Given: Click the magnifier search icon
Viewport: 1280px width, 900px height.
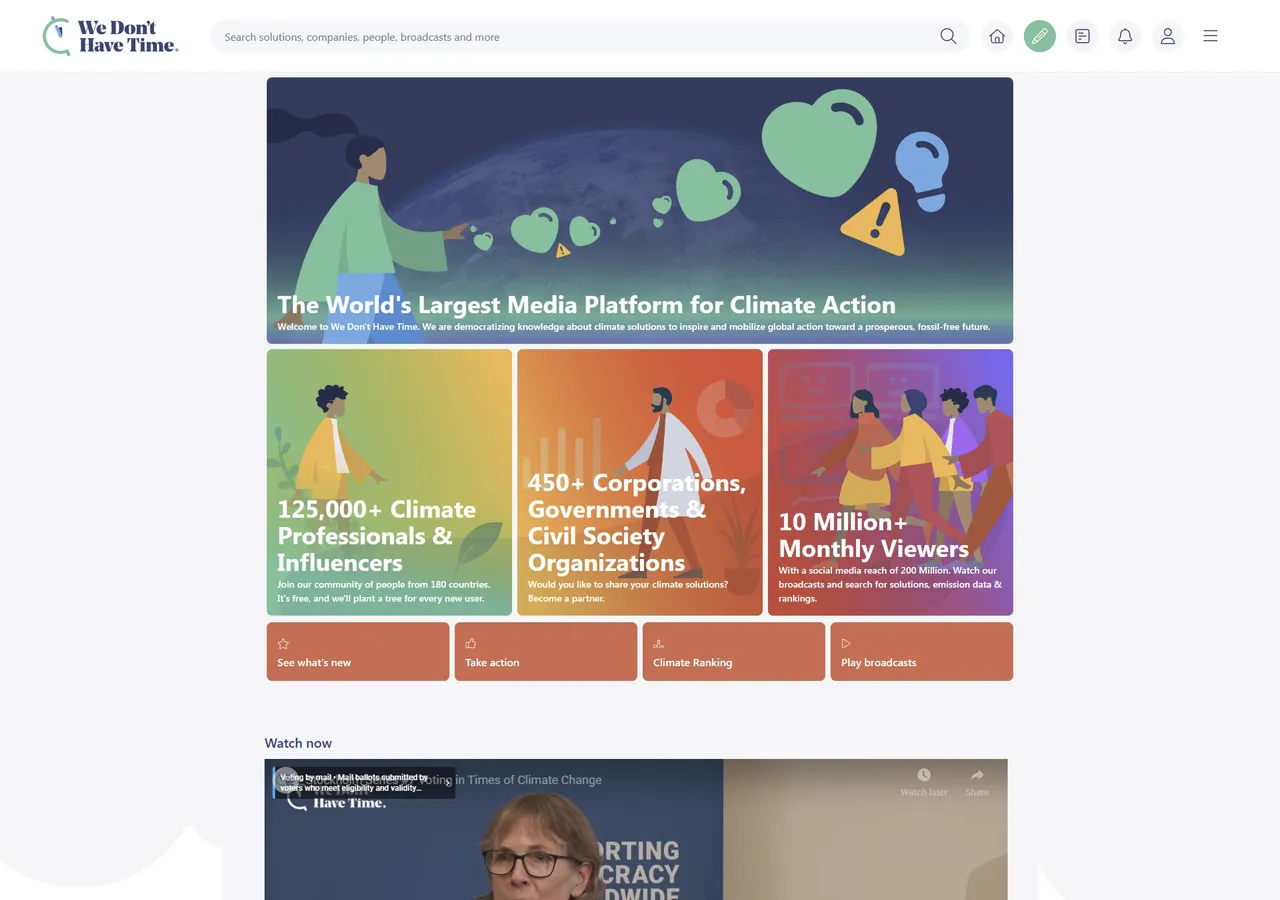Looking at the screenshot, I should click(x=948, y=37).
